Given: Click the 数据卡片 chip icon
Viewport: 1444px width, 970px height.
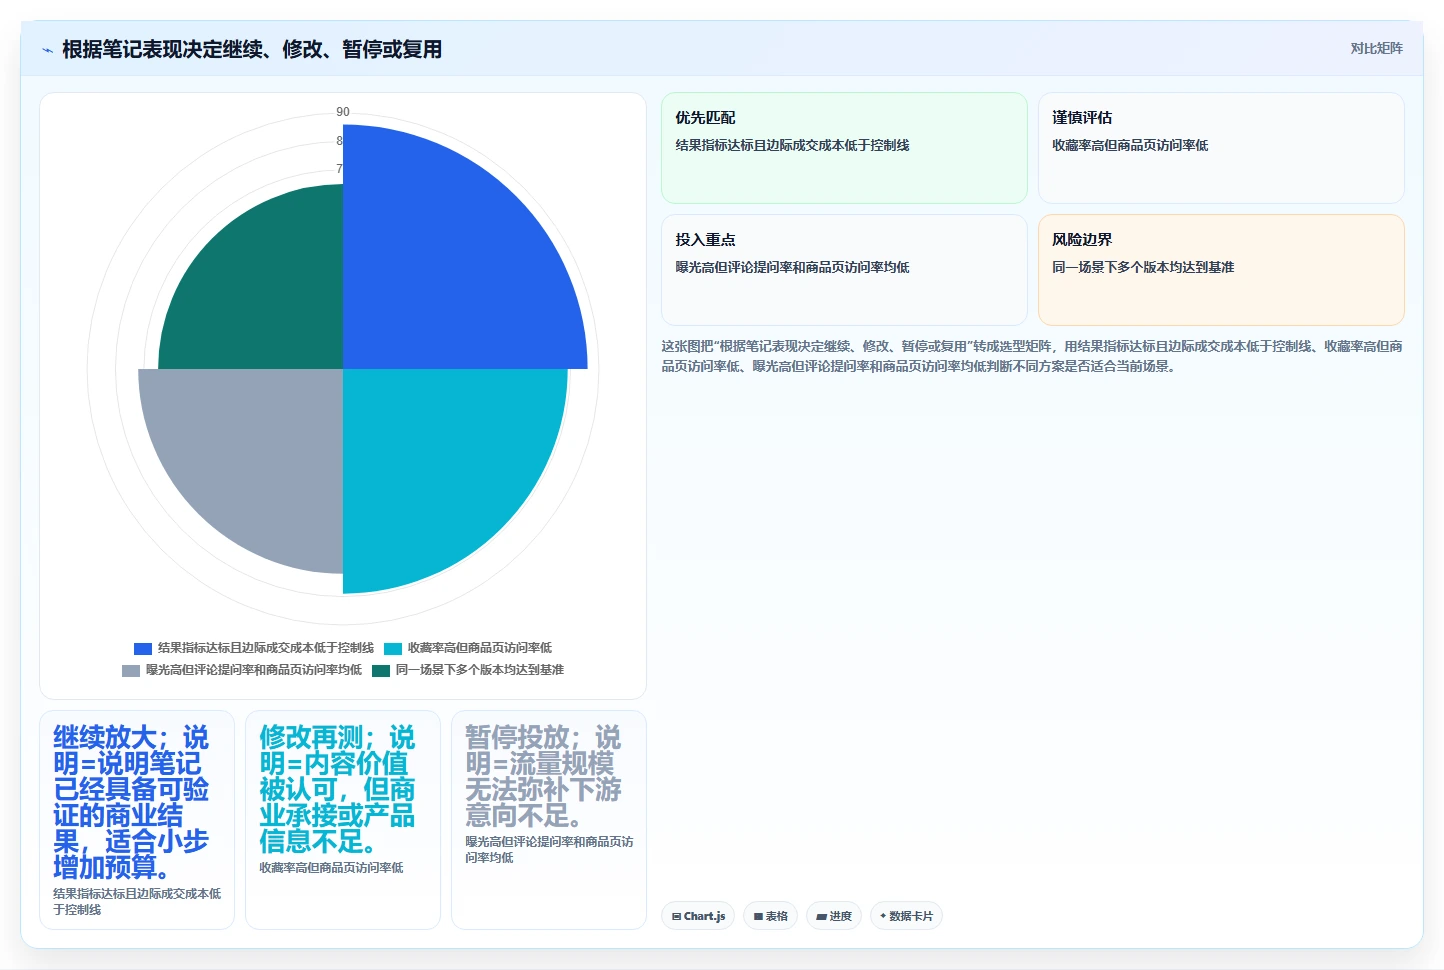Looking at the screenshot, I should 883,916.
